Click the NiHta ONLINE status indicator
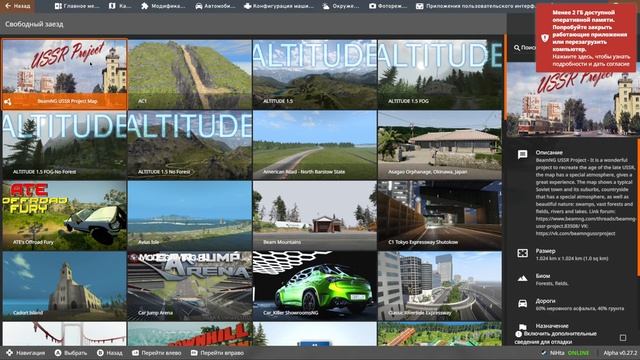 pyautogui.click(x=565, y=353)
